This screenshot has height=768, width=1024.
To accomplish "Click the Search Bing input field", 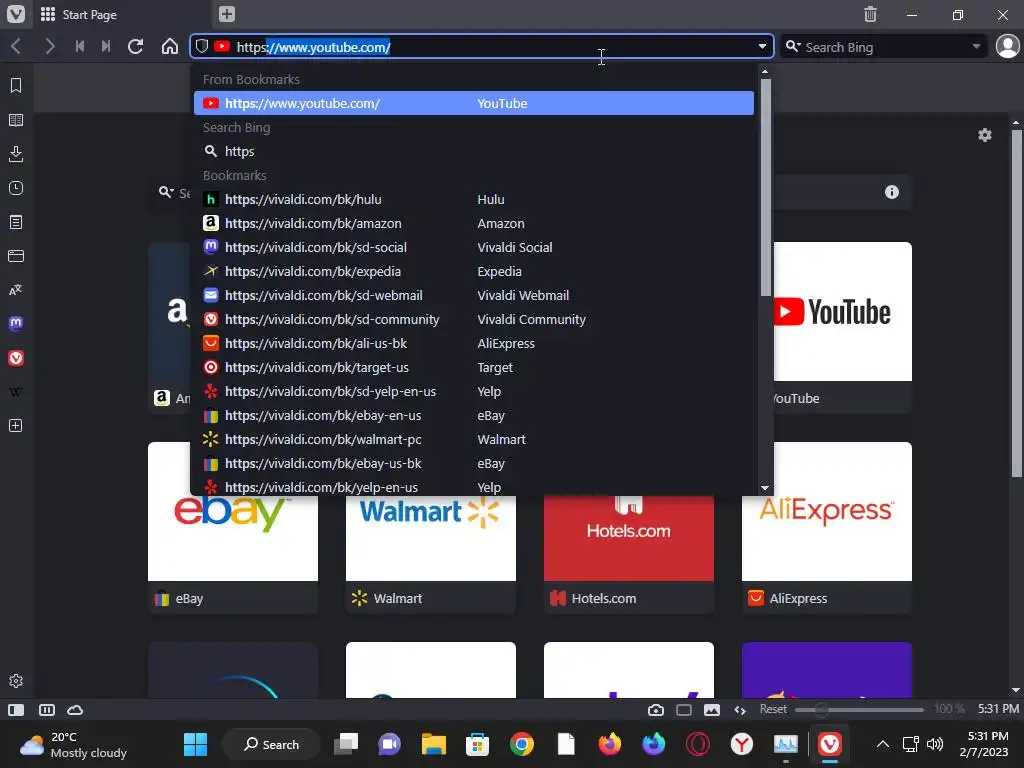I will tap(885, 46).
